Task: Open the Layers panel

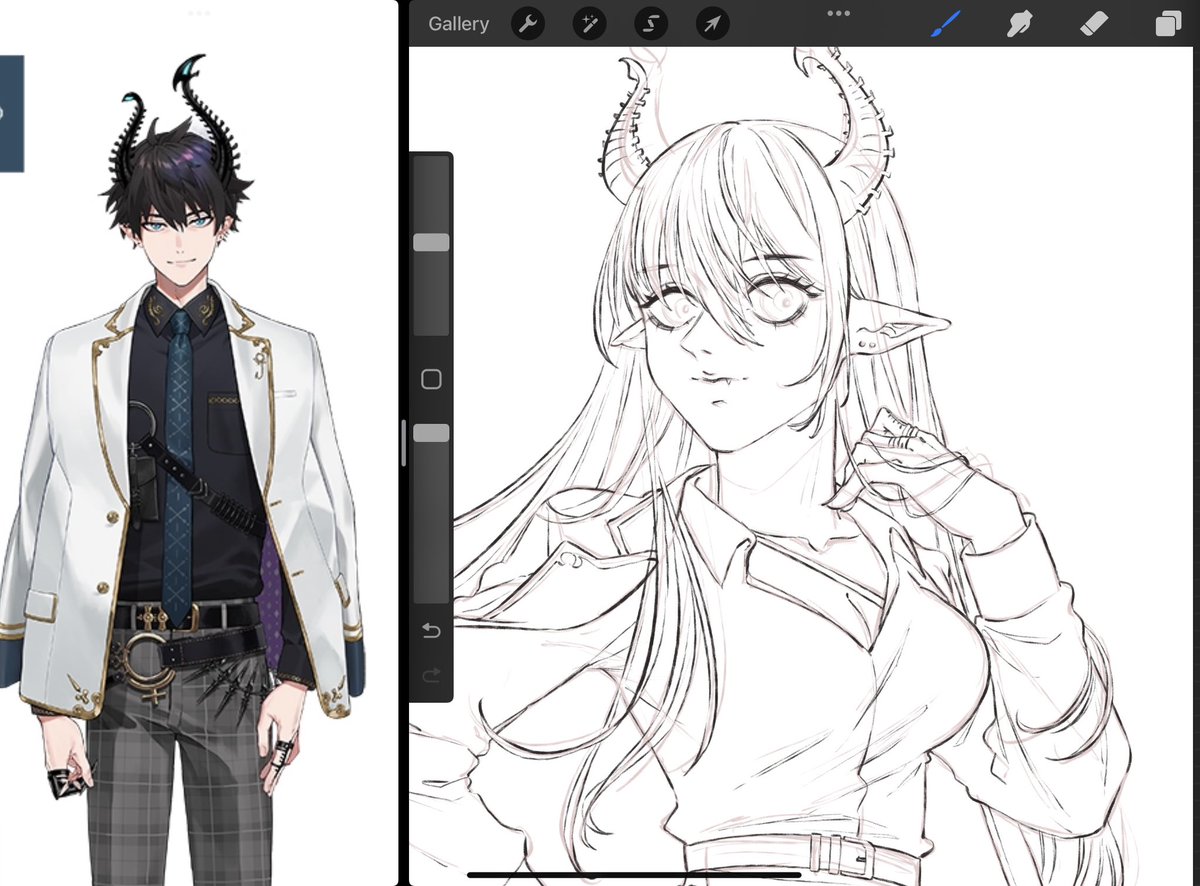Action: 1167,25
